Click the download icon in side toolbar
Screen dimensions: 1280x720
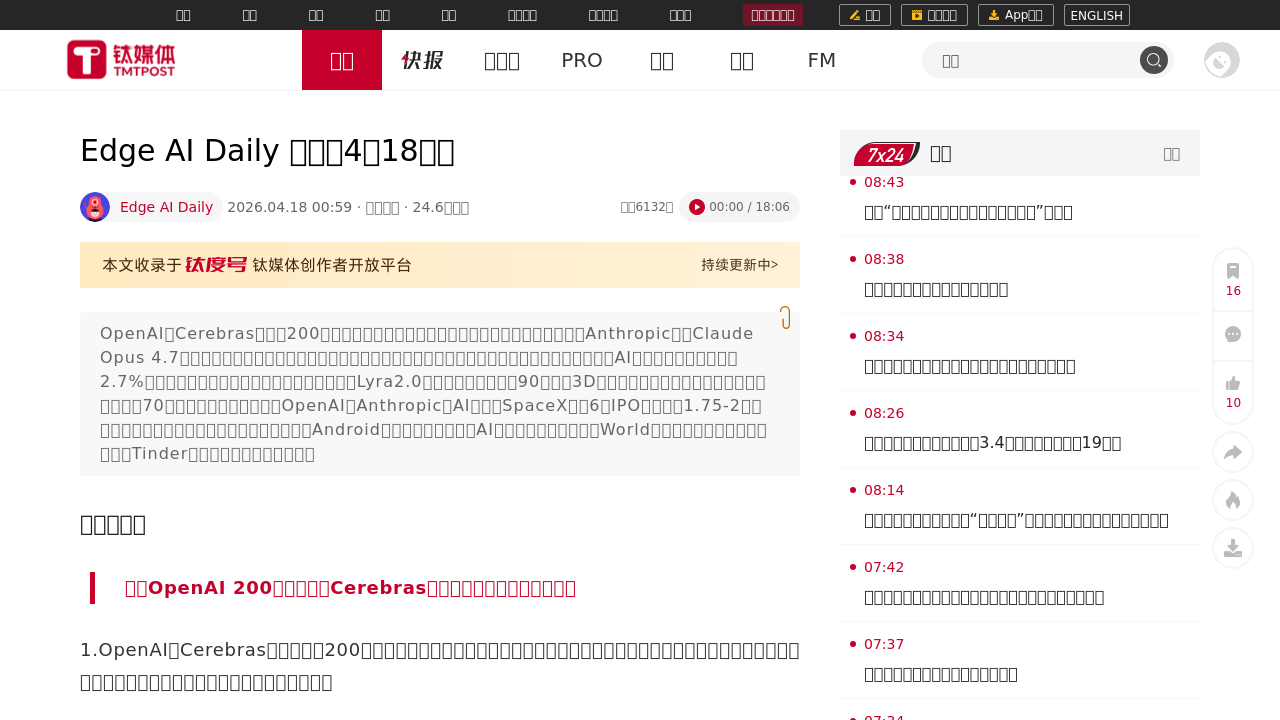click(1233, 548)
